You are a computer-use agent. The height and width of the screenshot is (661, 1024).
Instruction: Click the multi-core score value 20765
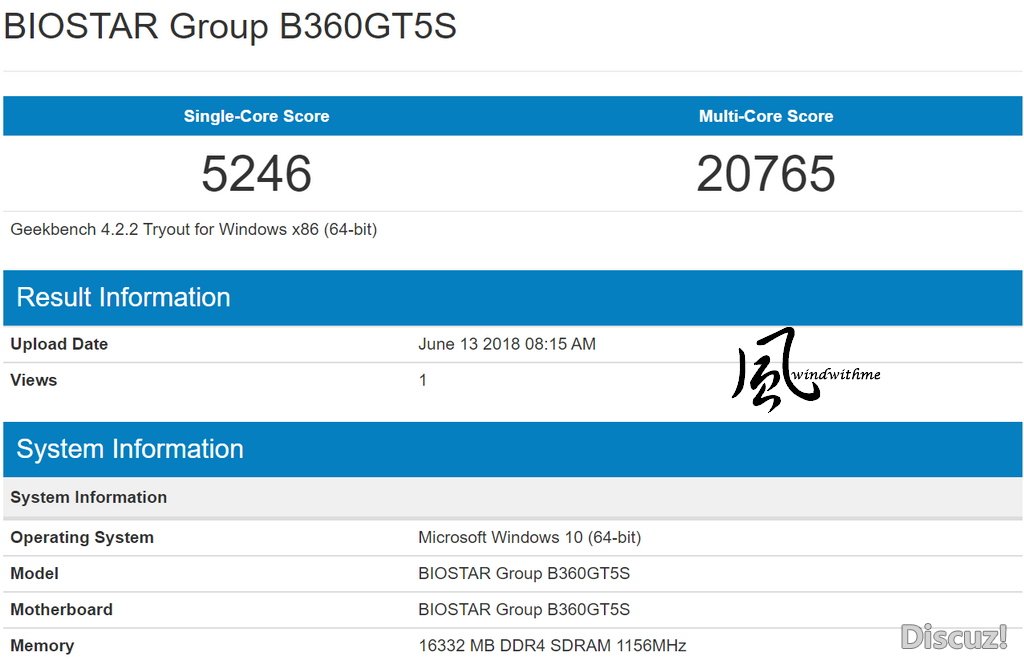pyautogui.click(x=766, y=174)
